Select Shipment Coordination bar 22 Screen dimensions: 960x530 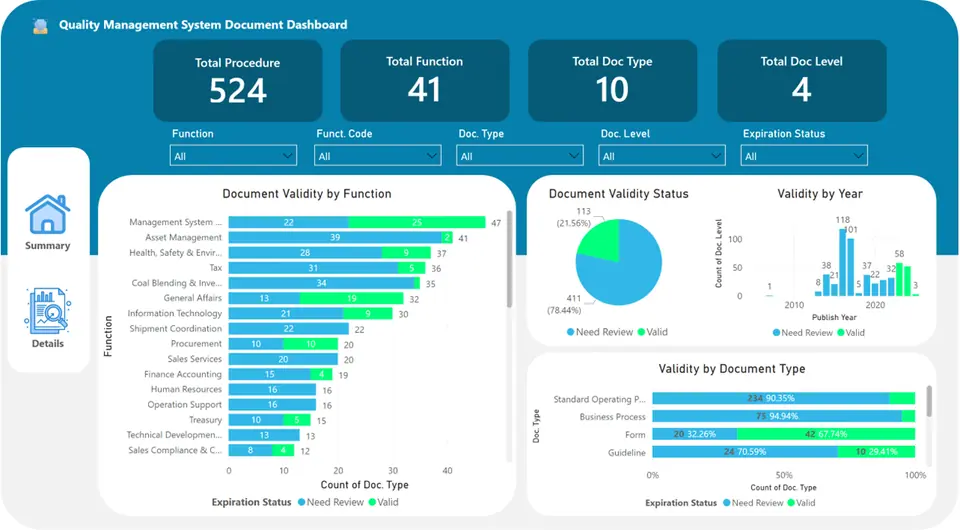[289, 329]
